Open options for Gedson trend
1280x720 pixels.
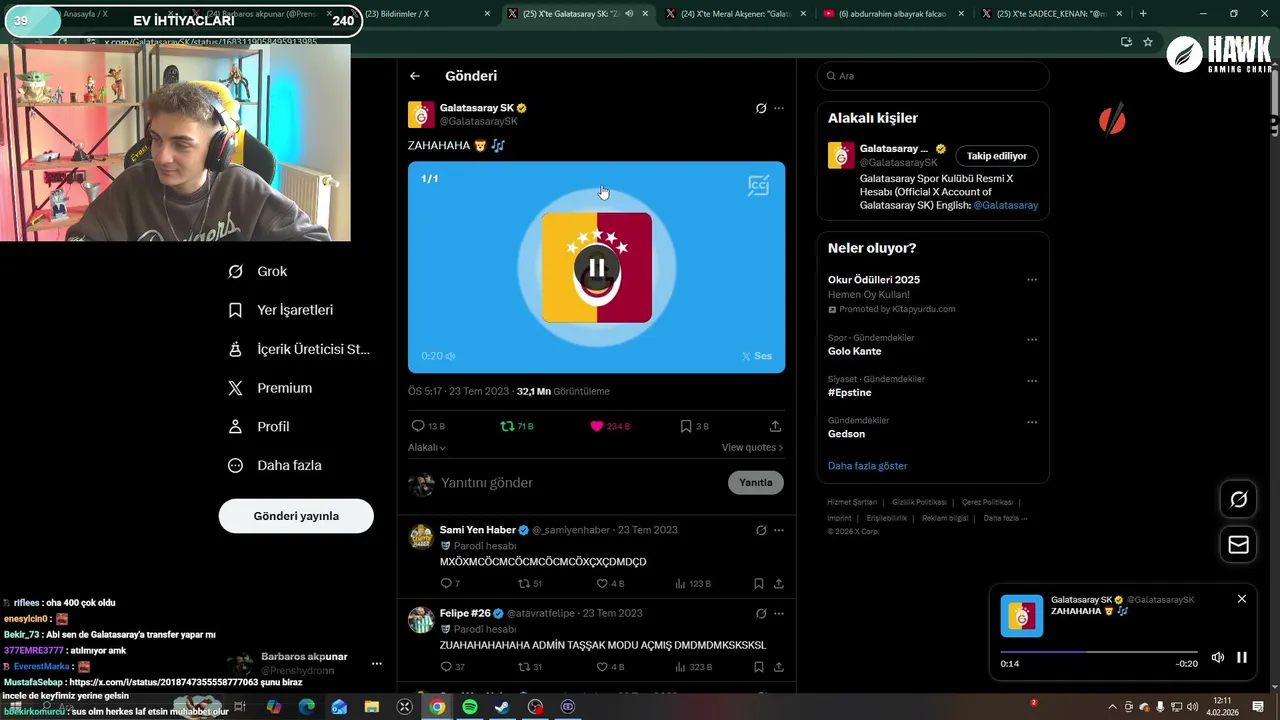pos(1032,422)
